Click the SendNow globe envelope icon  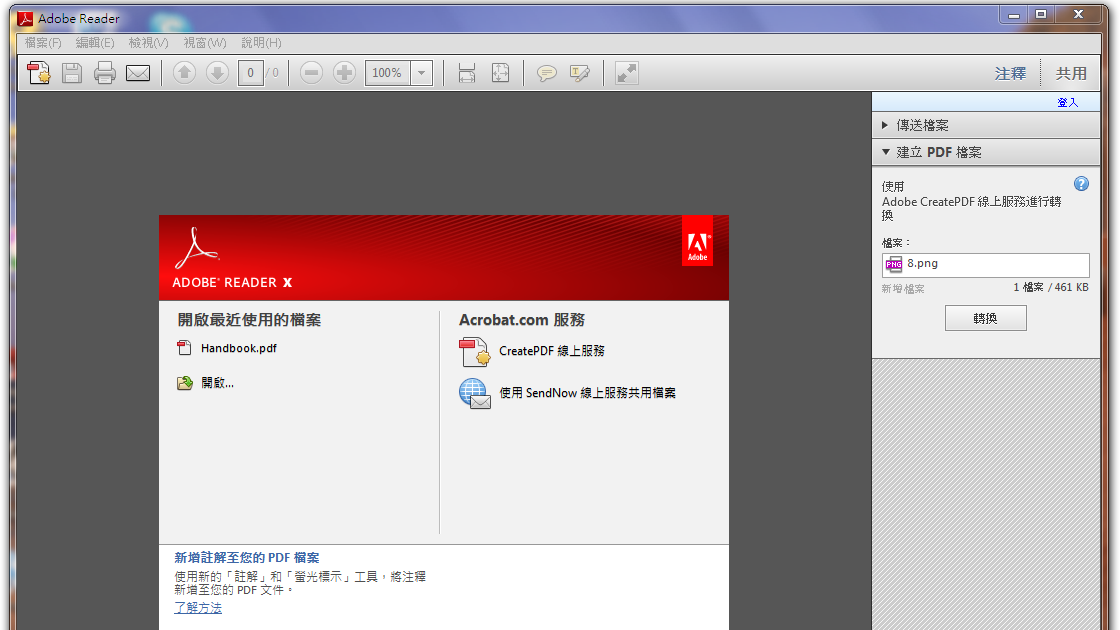474,394
